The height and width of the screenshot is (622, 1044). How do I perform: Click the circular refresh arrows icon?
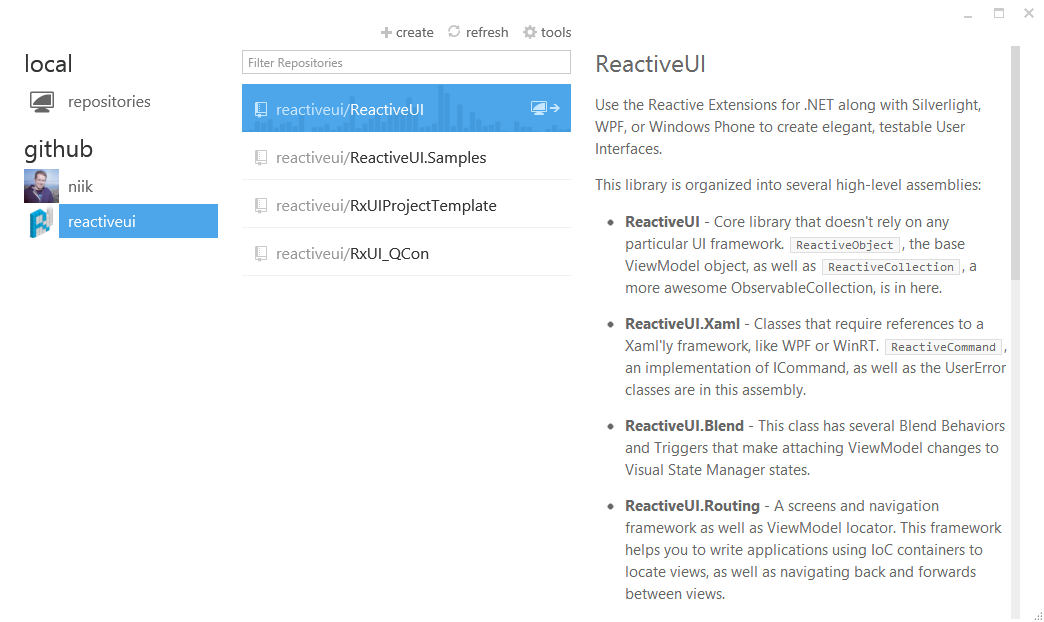[x=454, y=31]
